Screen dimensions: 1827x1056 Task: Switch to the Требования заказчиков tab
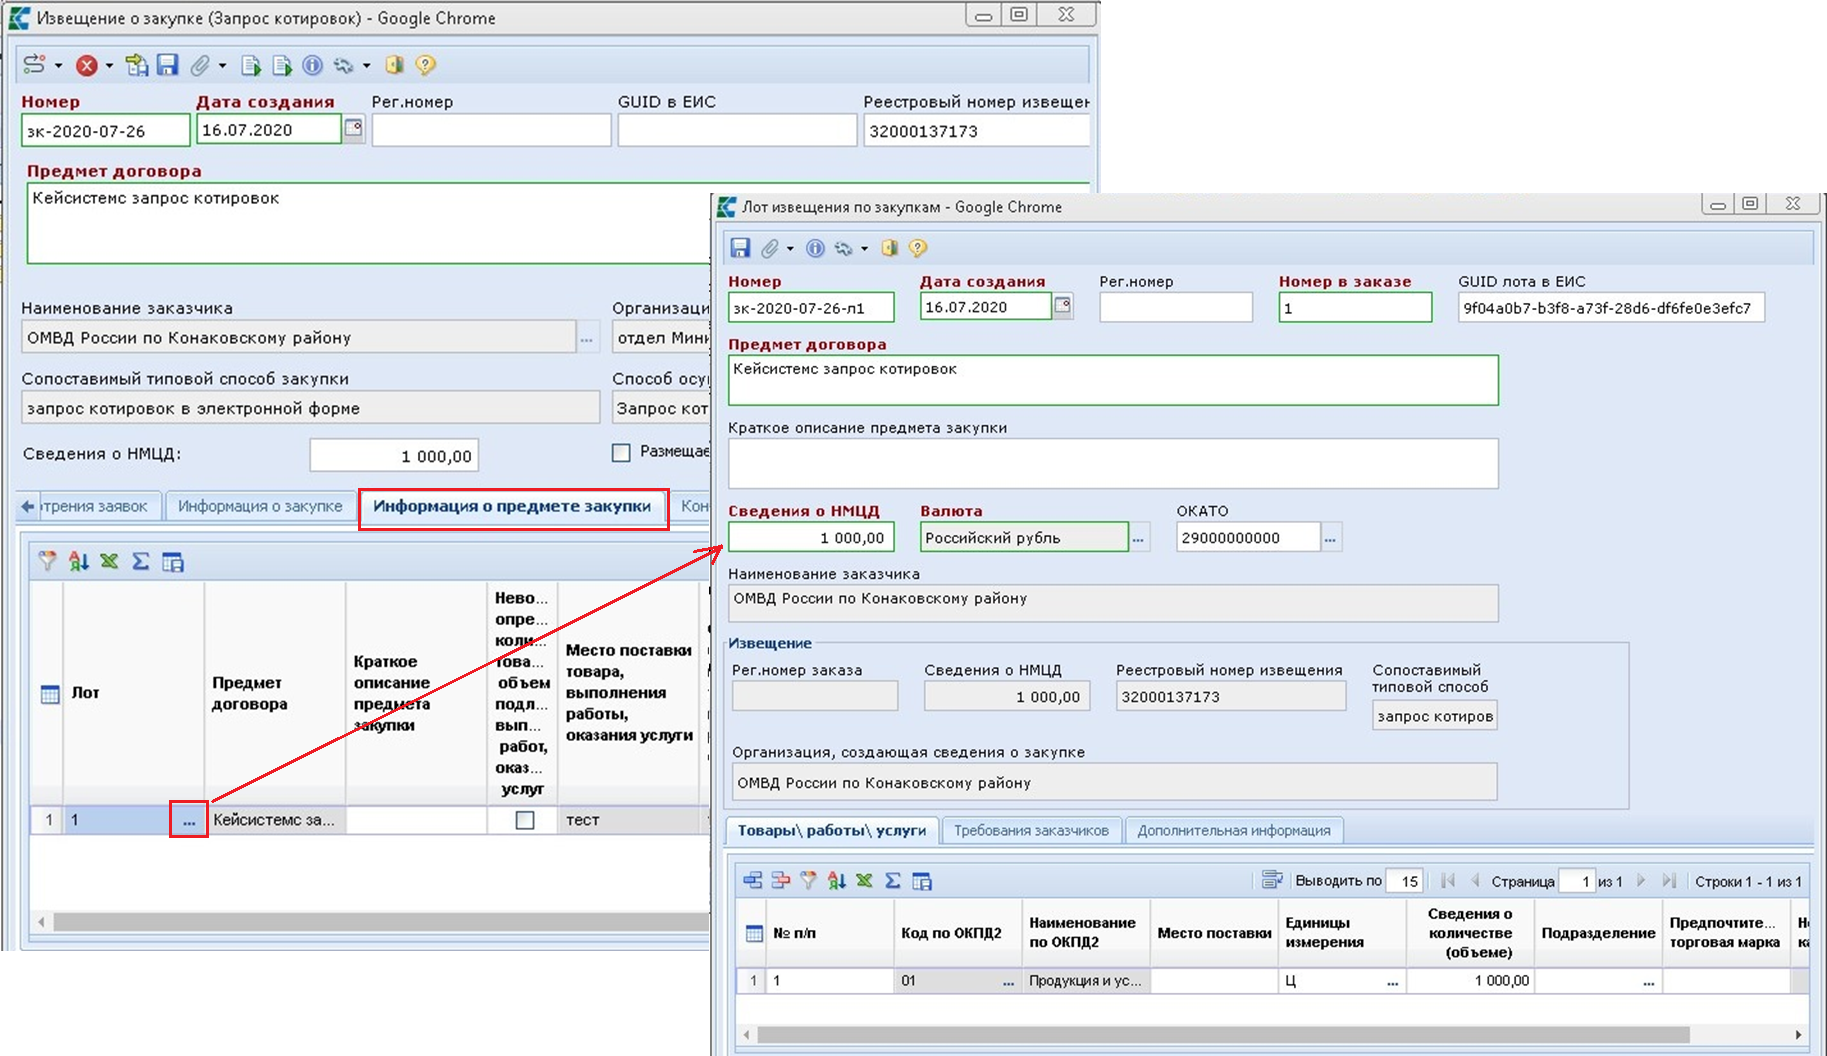point(1031,830)
